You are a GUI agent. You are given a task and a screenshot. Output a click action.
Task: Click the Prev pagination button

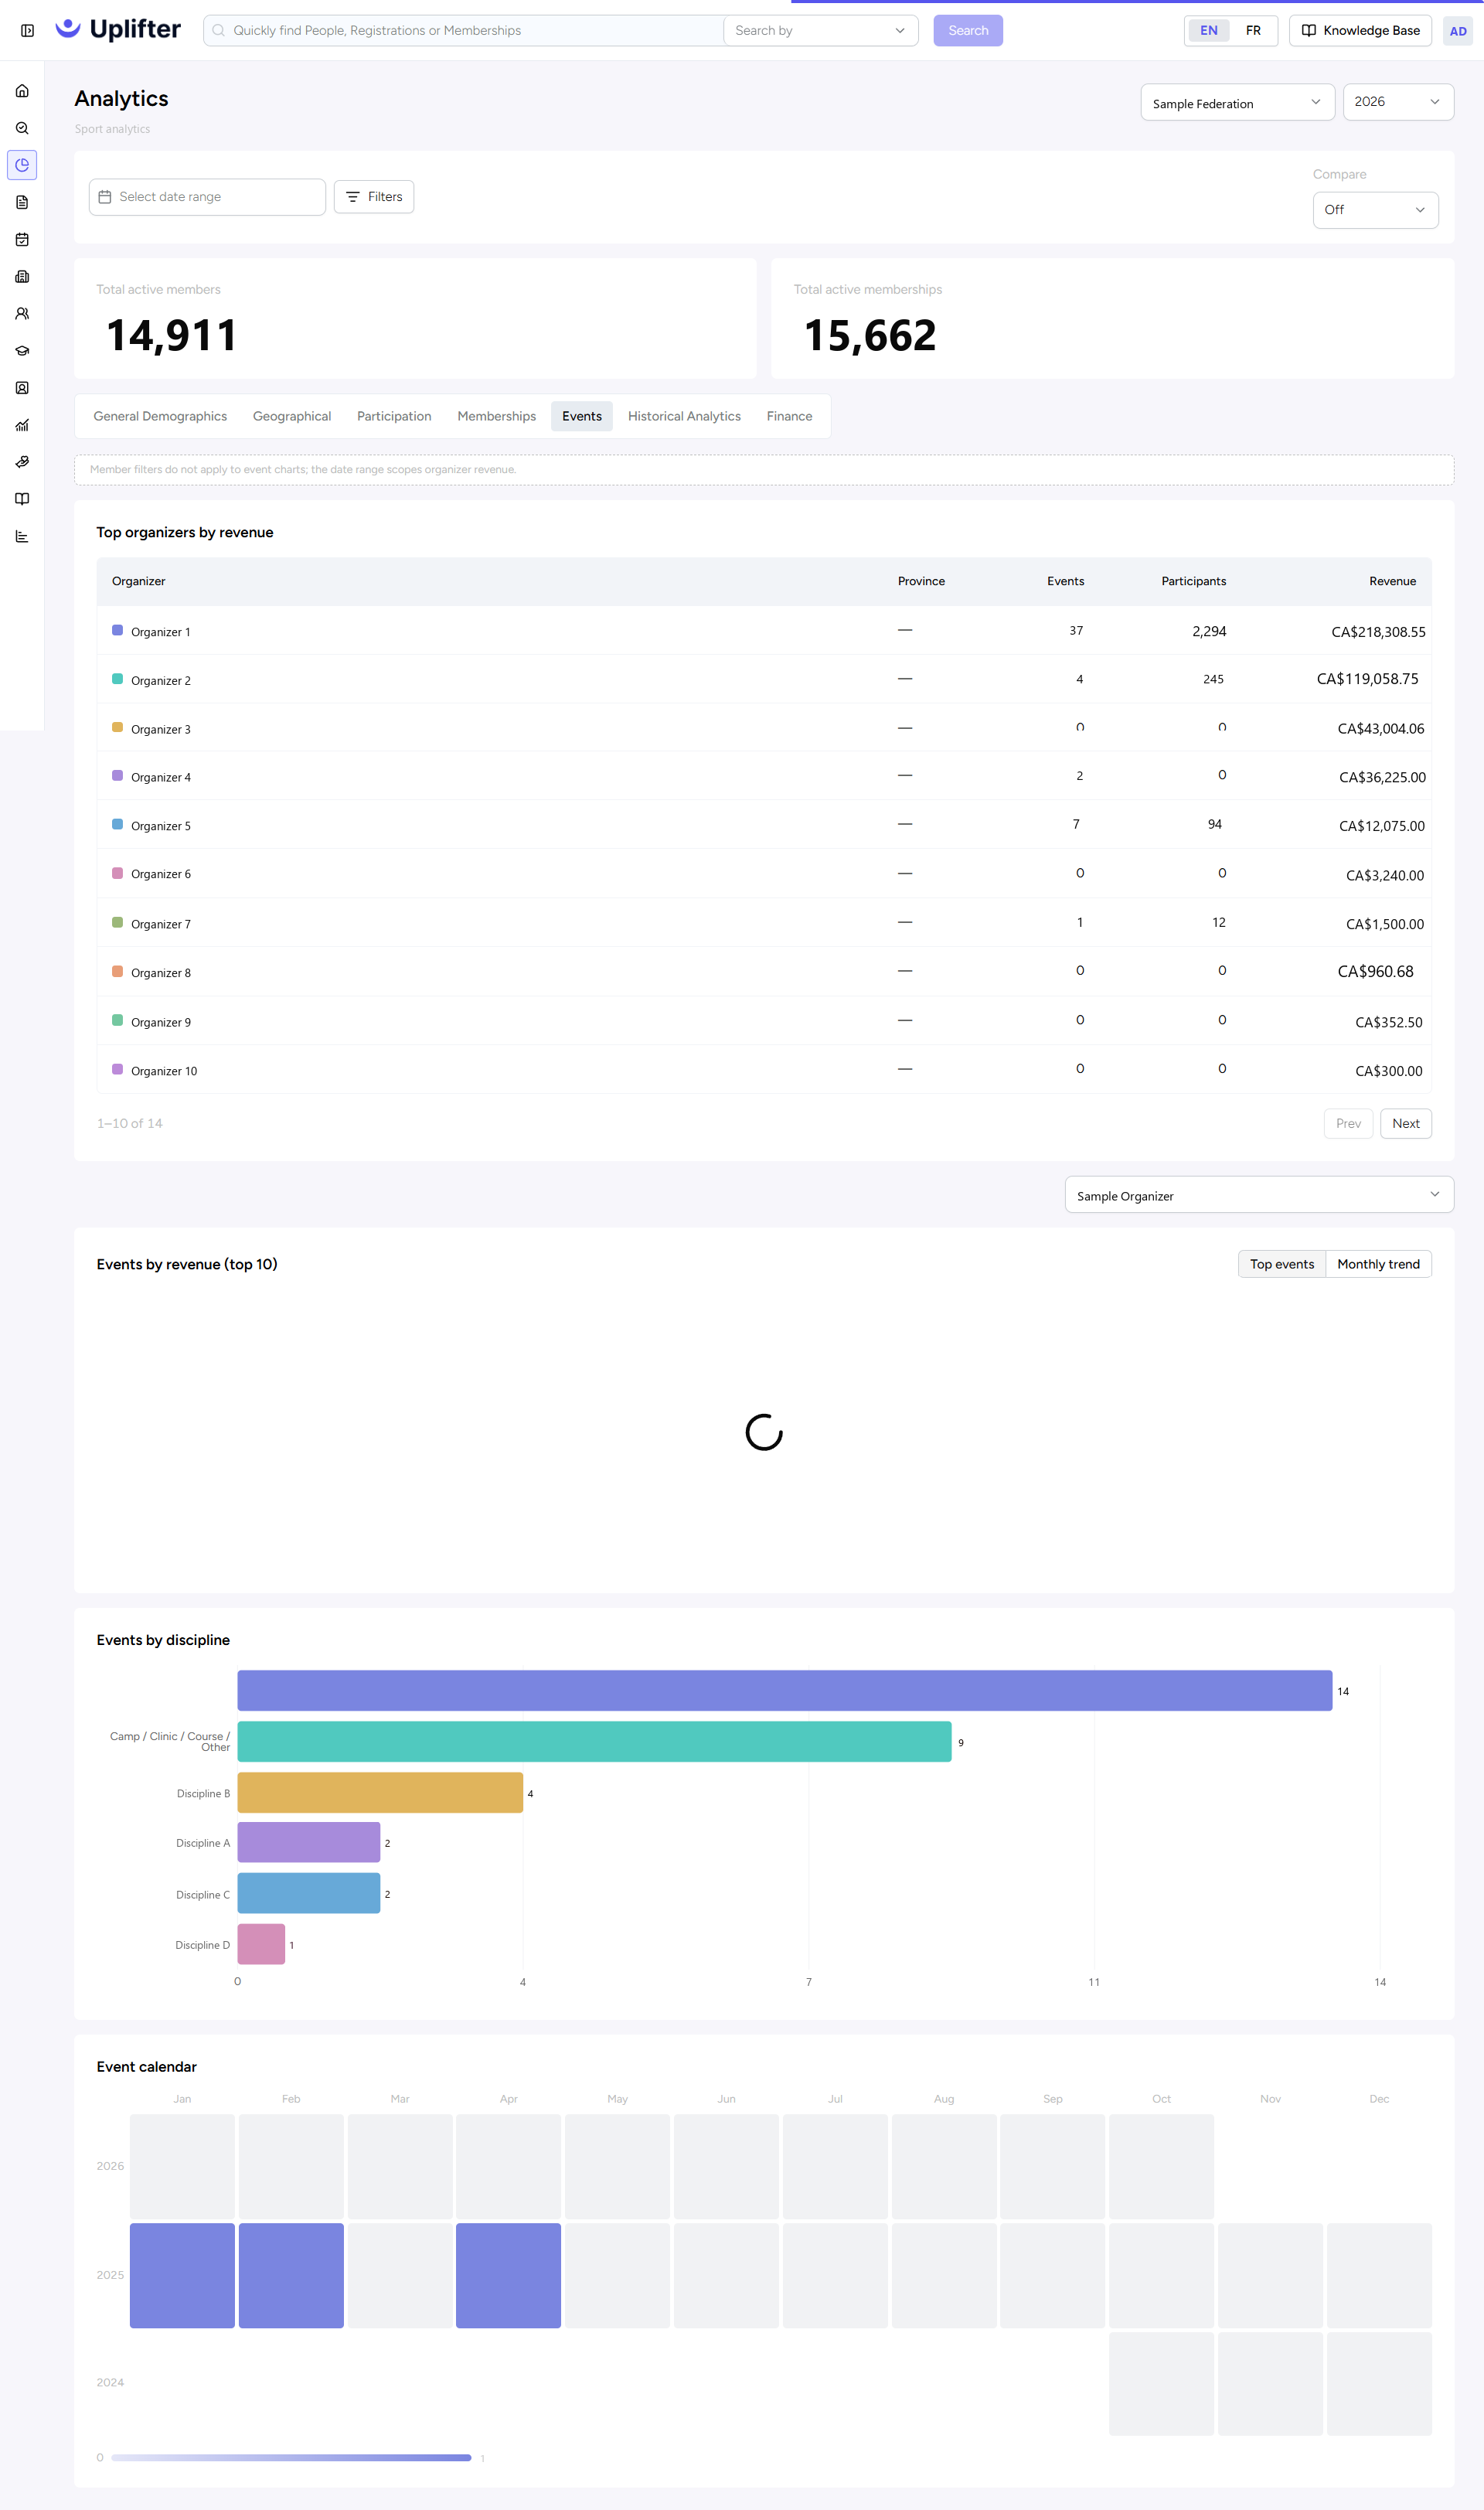(1348, 1124)
